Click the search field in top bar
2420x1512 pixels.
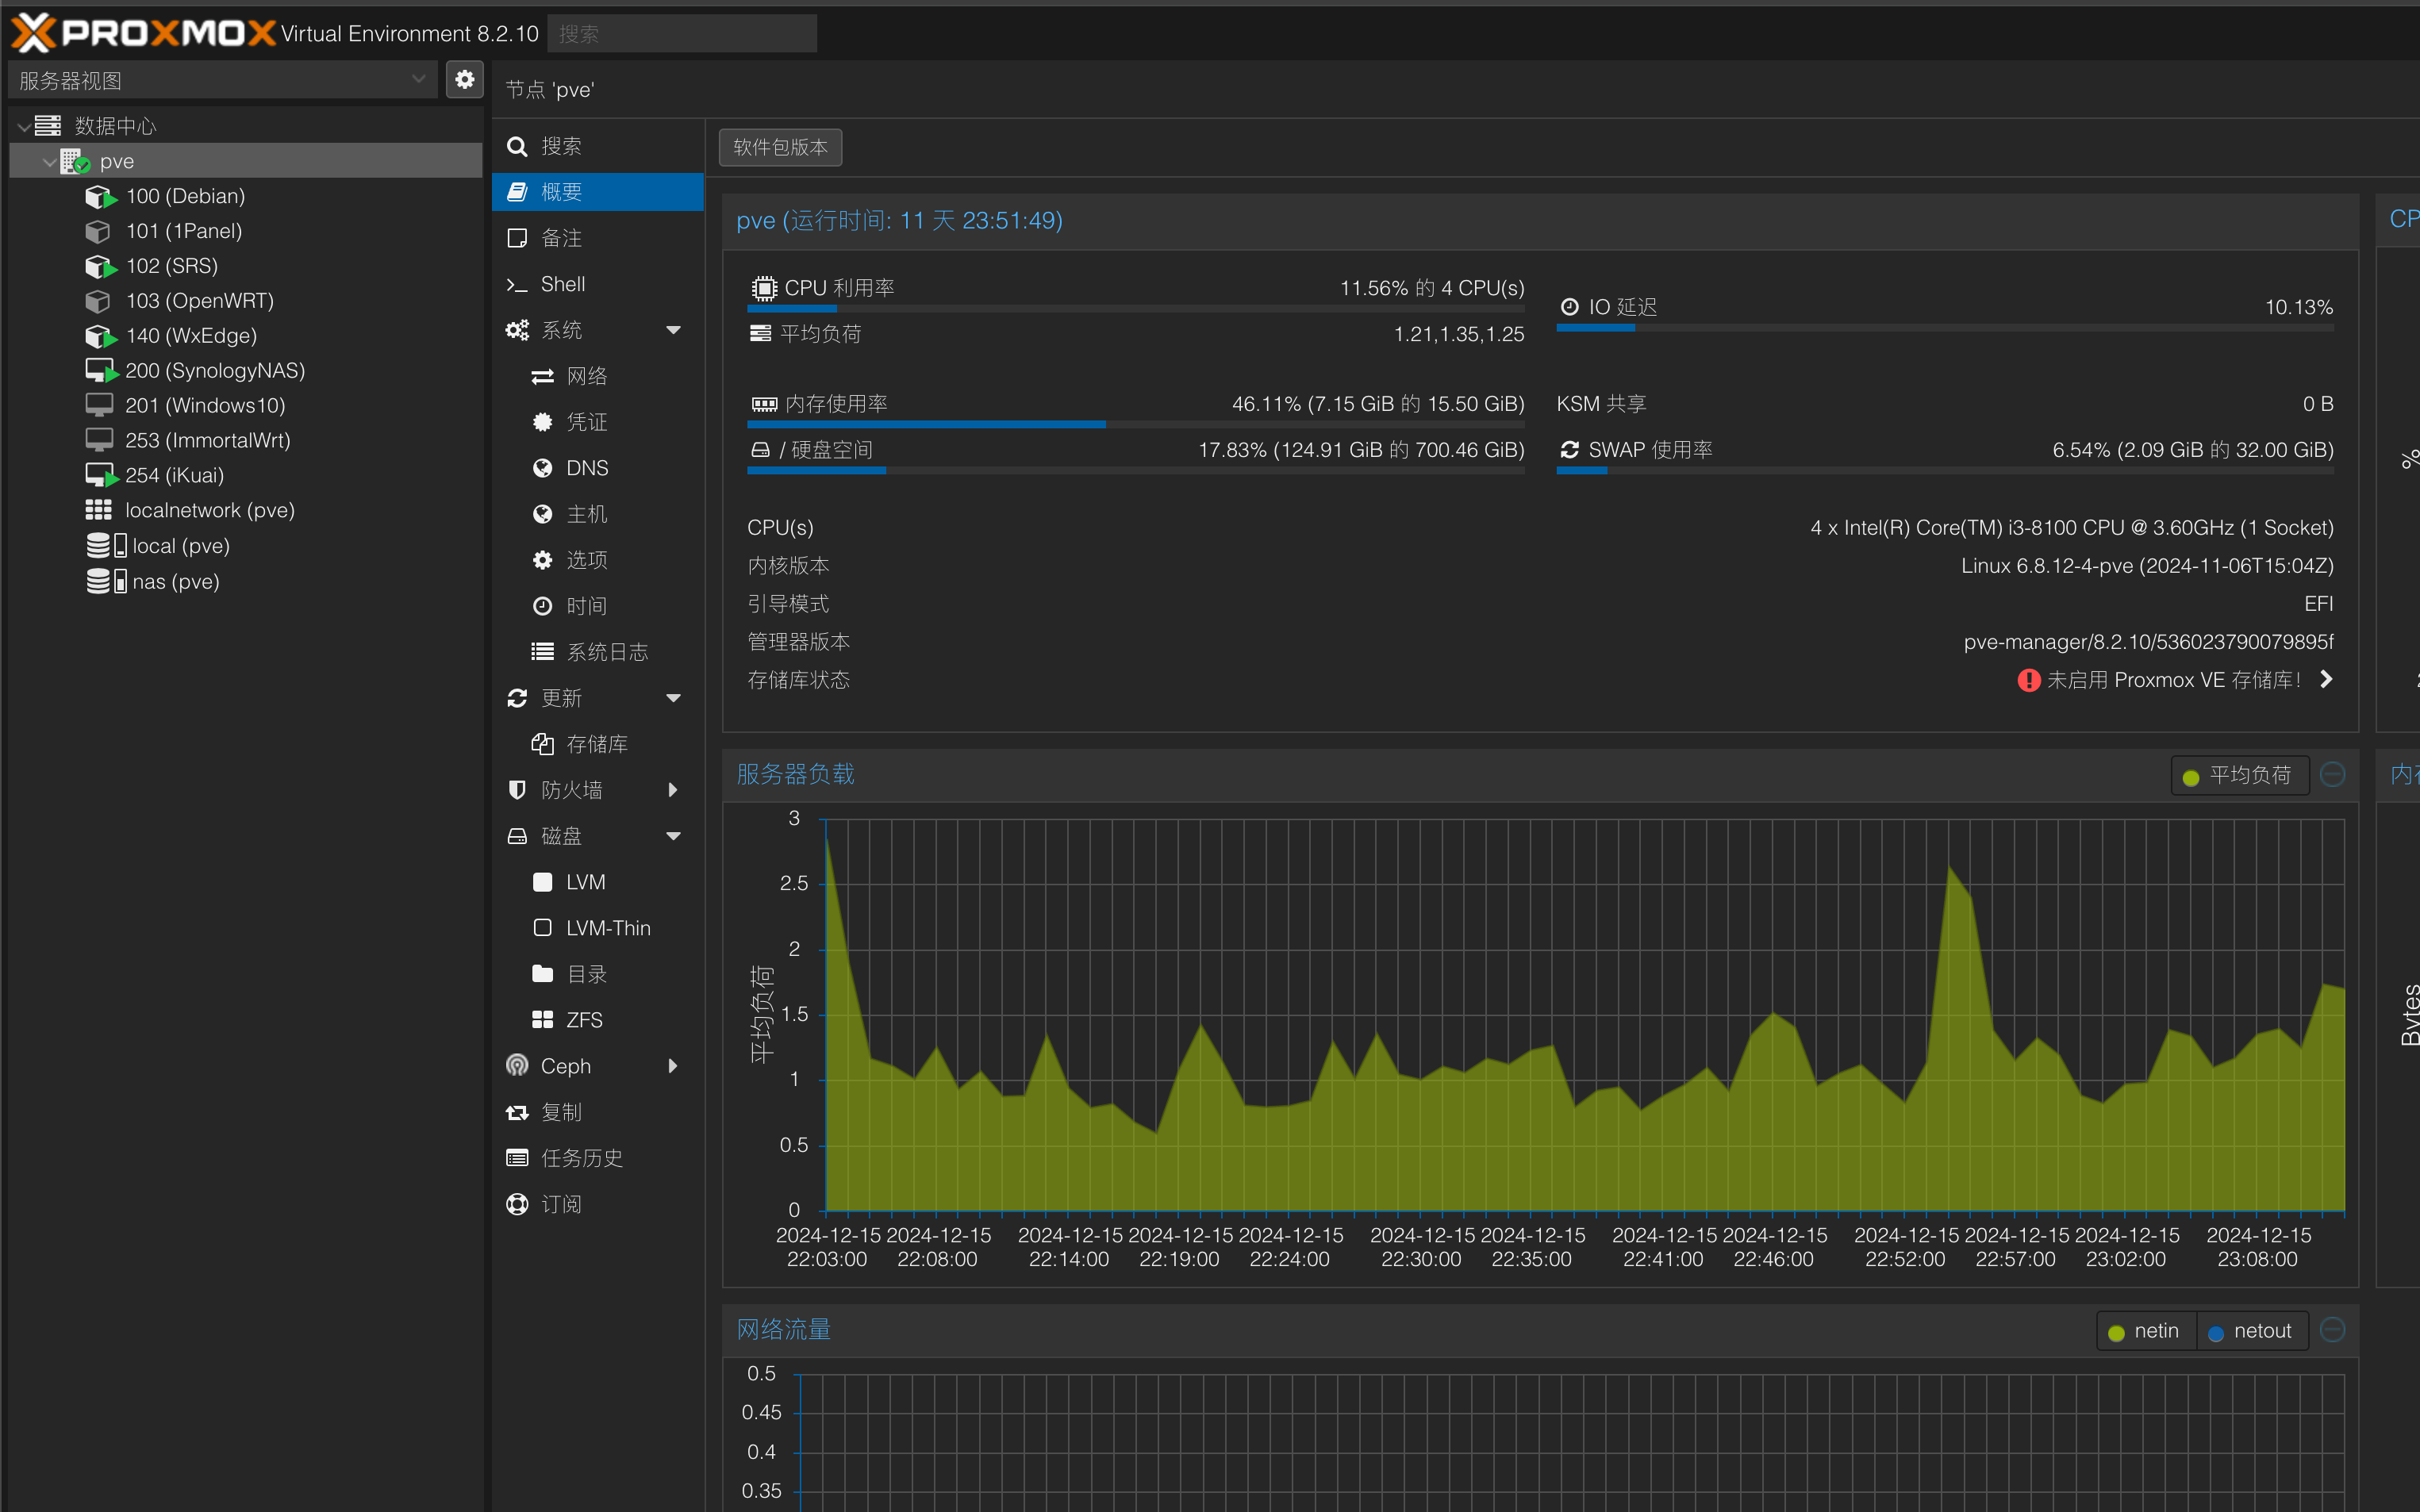coord(681,34)
